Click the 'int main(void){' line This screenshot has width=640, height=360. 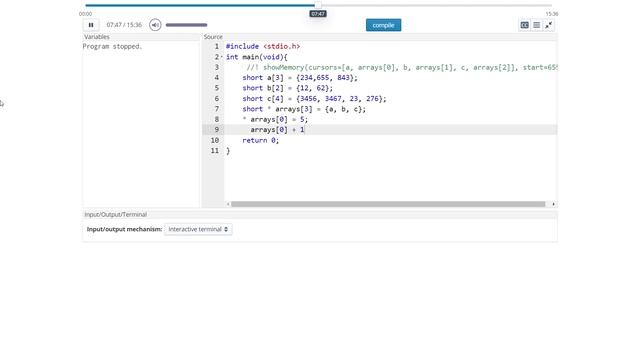click(x=257, y=57)
